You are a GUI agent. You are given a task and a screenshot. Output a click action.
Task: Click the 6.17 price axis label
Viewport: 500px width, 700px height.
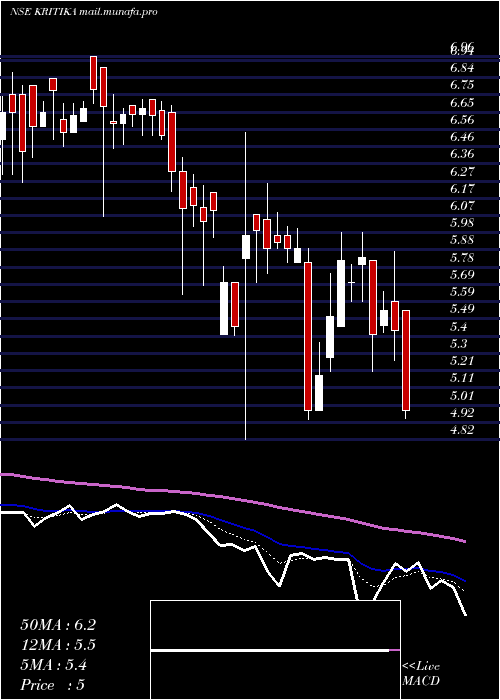point(462,188)
